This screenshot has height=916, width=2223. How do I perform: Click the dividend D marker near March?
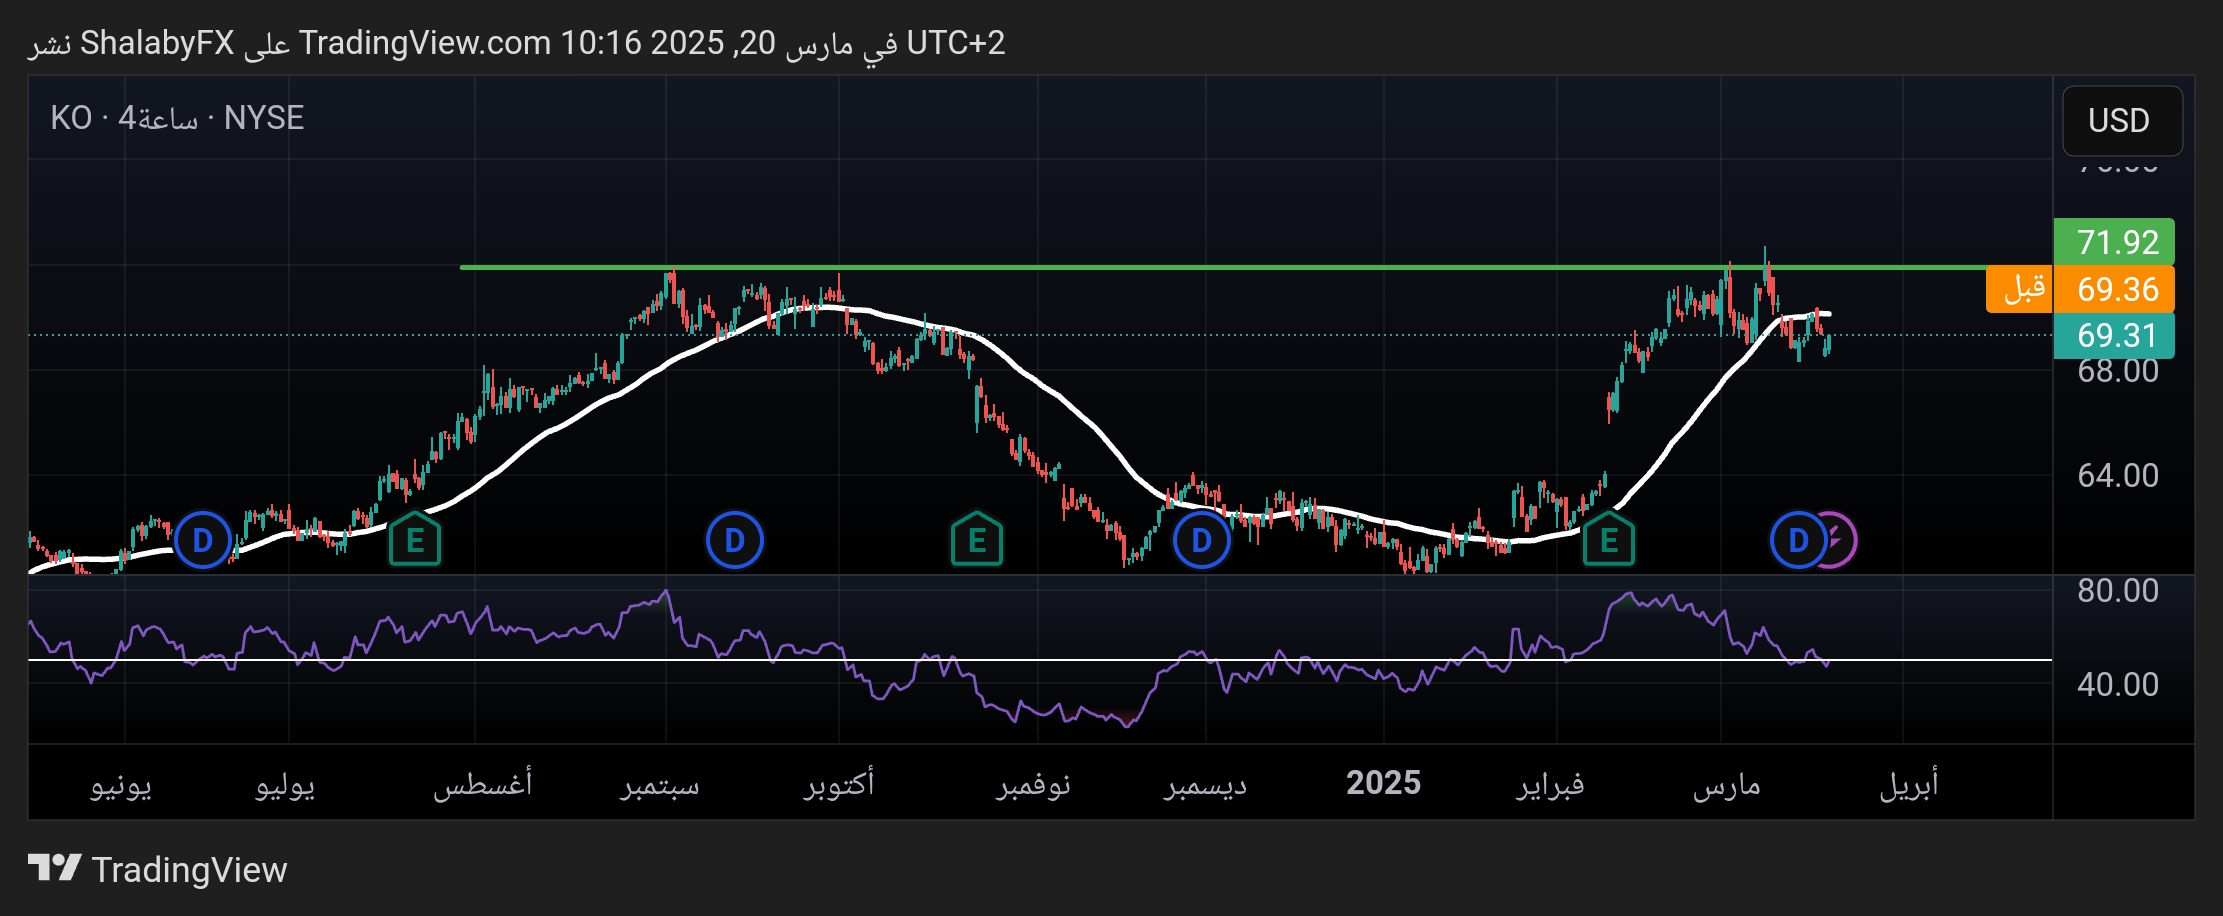[1797, 540]
